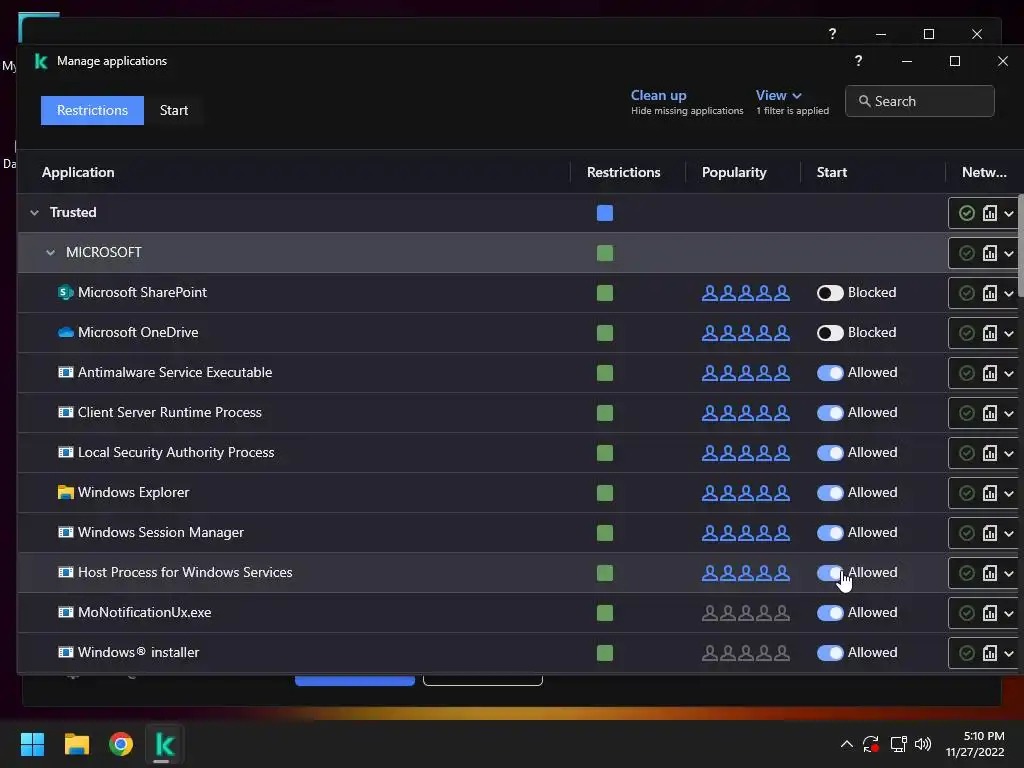Click the traffic chart icon for the MICROSOFT group
This screenshot has width=1024, height=768.
click(990, 253)
